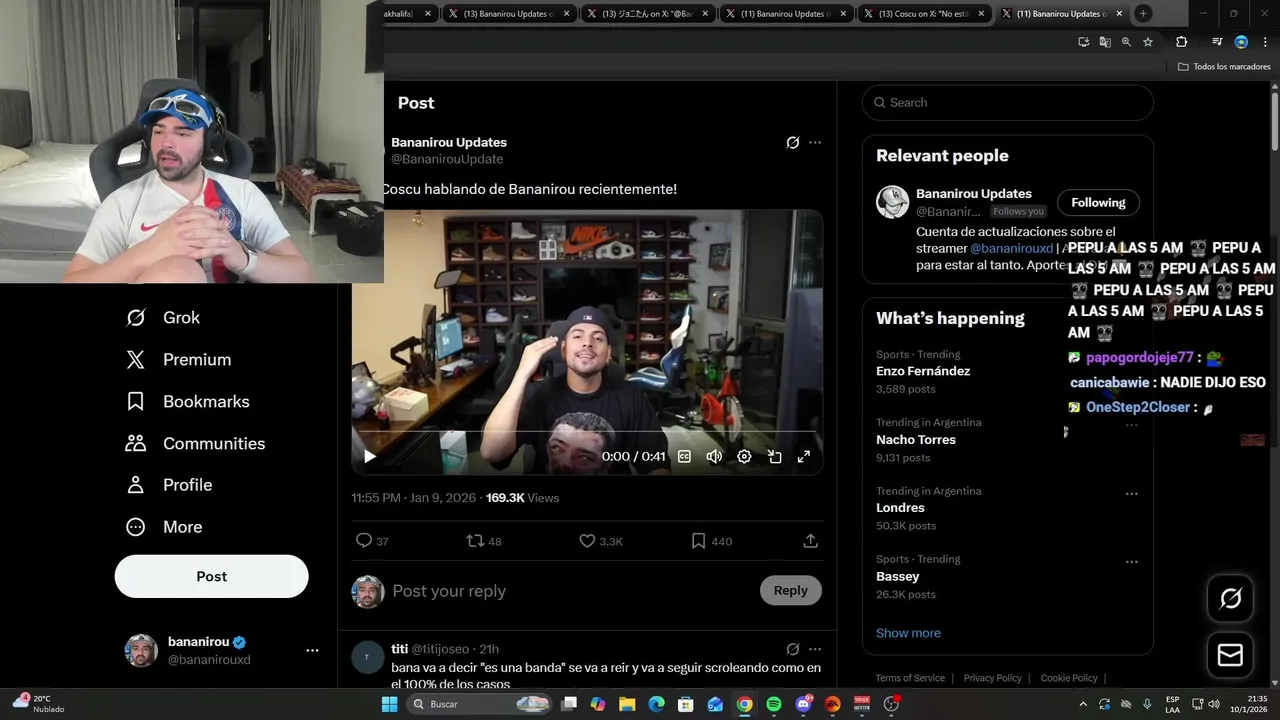This screenshot has height=720, width=1280.
Task: Open More menu in the sidebar
Action: pyautogui.click(x=163, y=527)
